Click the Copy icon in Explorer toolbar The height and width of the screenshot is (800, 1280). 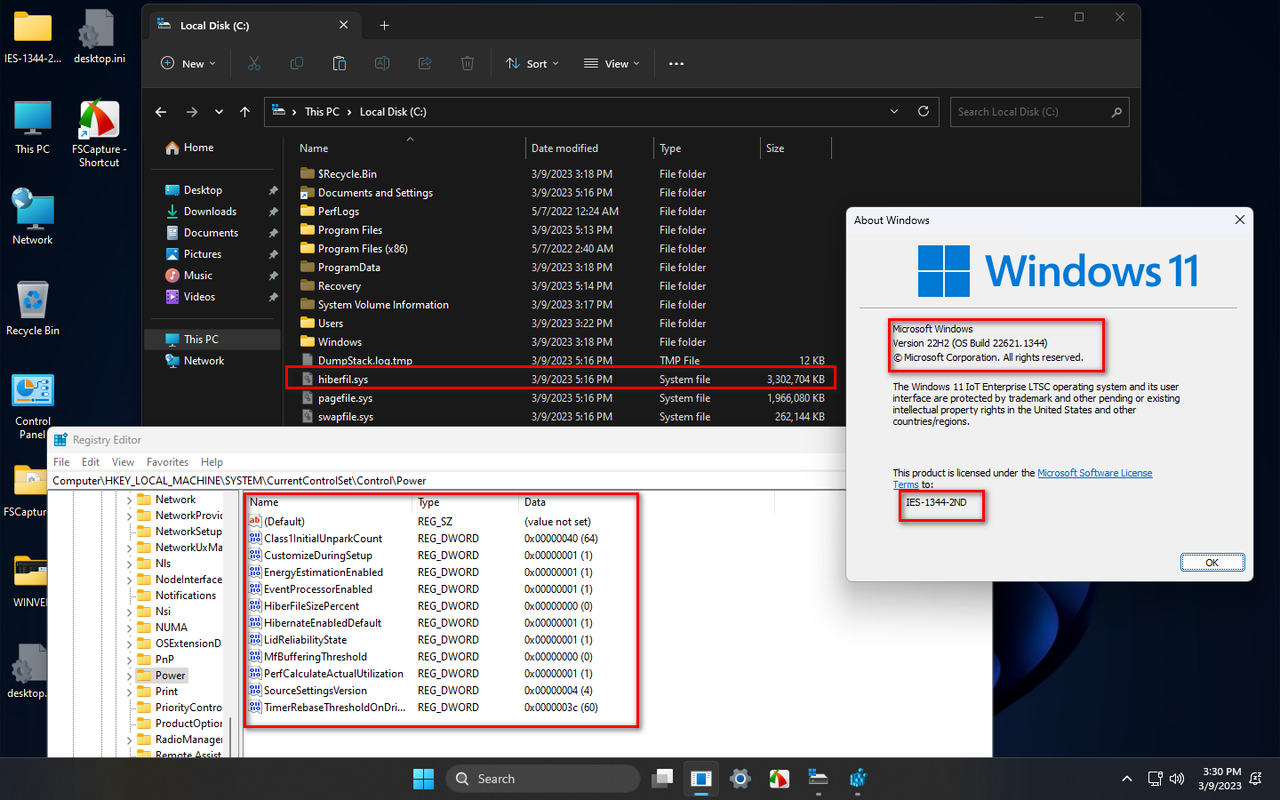(297, 63)
